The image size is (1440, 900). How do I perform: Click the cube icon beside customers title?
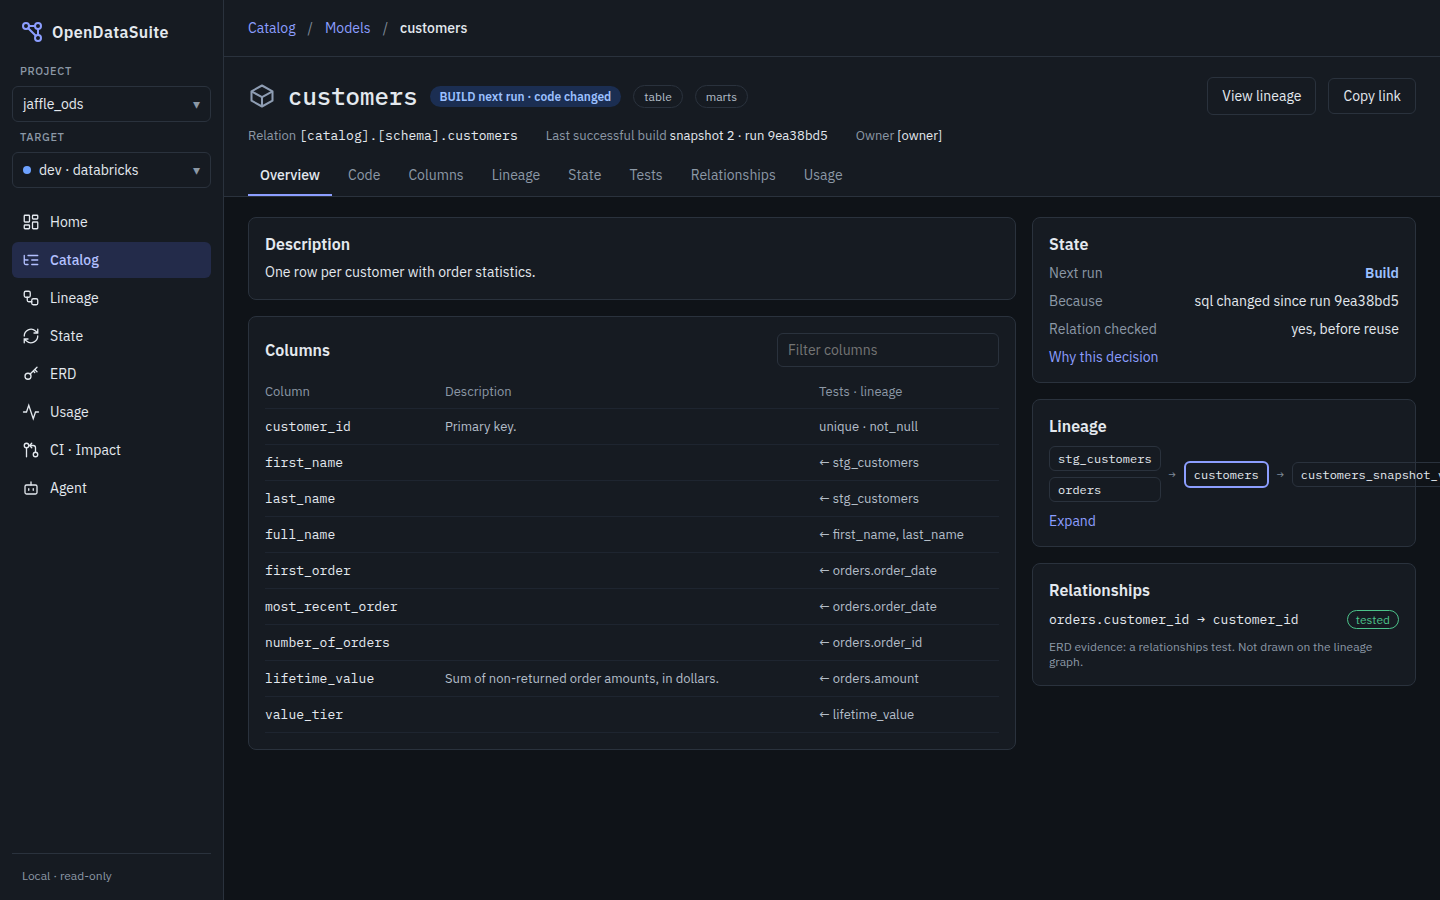coord(262,96)
